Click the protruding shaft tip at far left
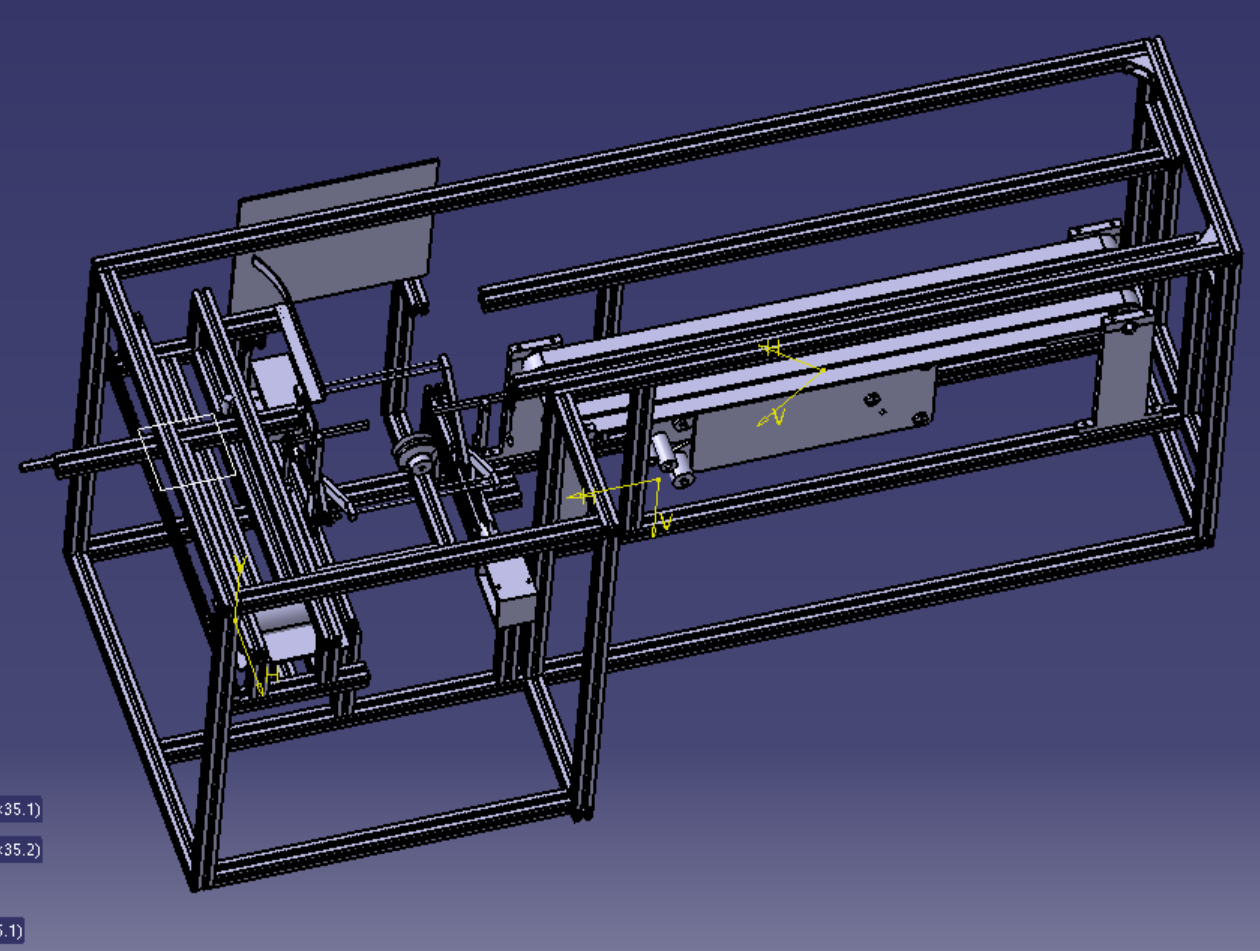This screenshot has width=1260, height=951. click(30, 465)
